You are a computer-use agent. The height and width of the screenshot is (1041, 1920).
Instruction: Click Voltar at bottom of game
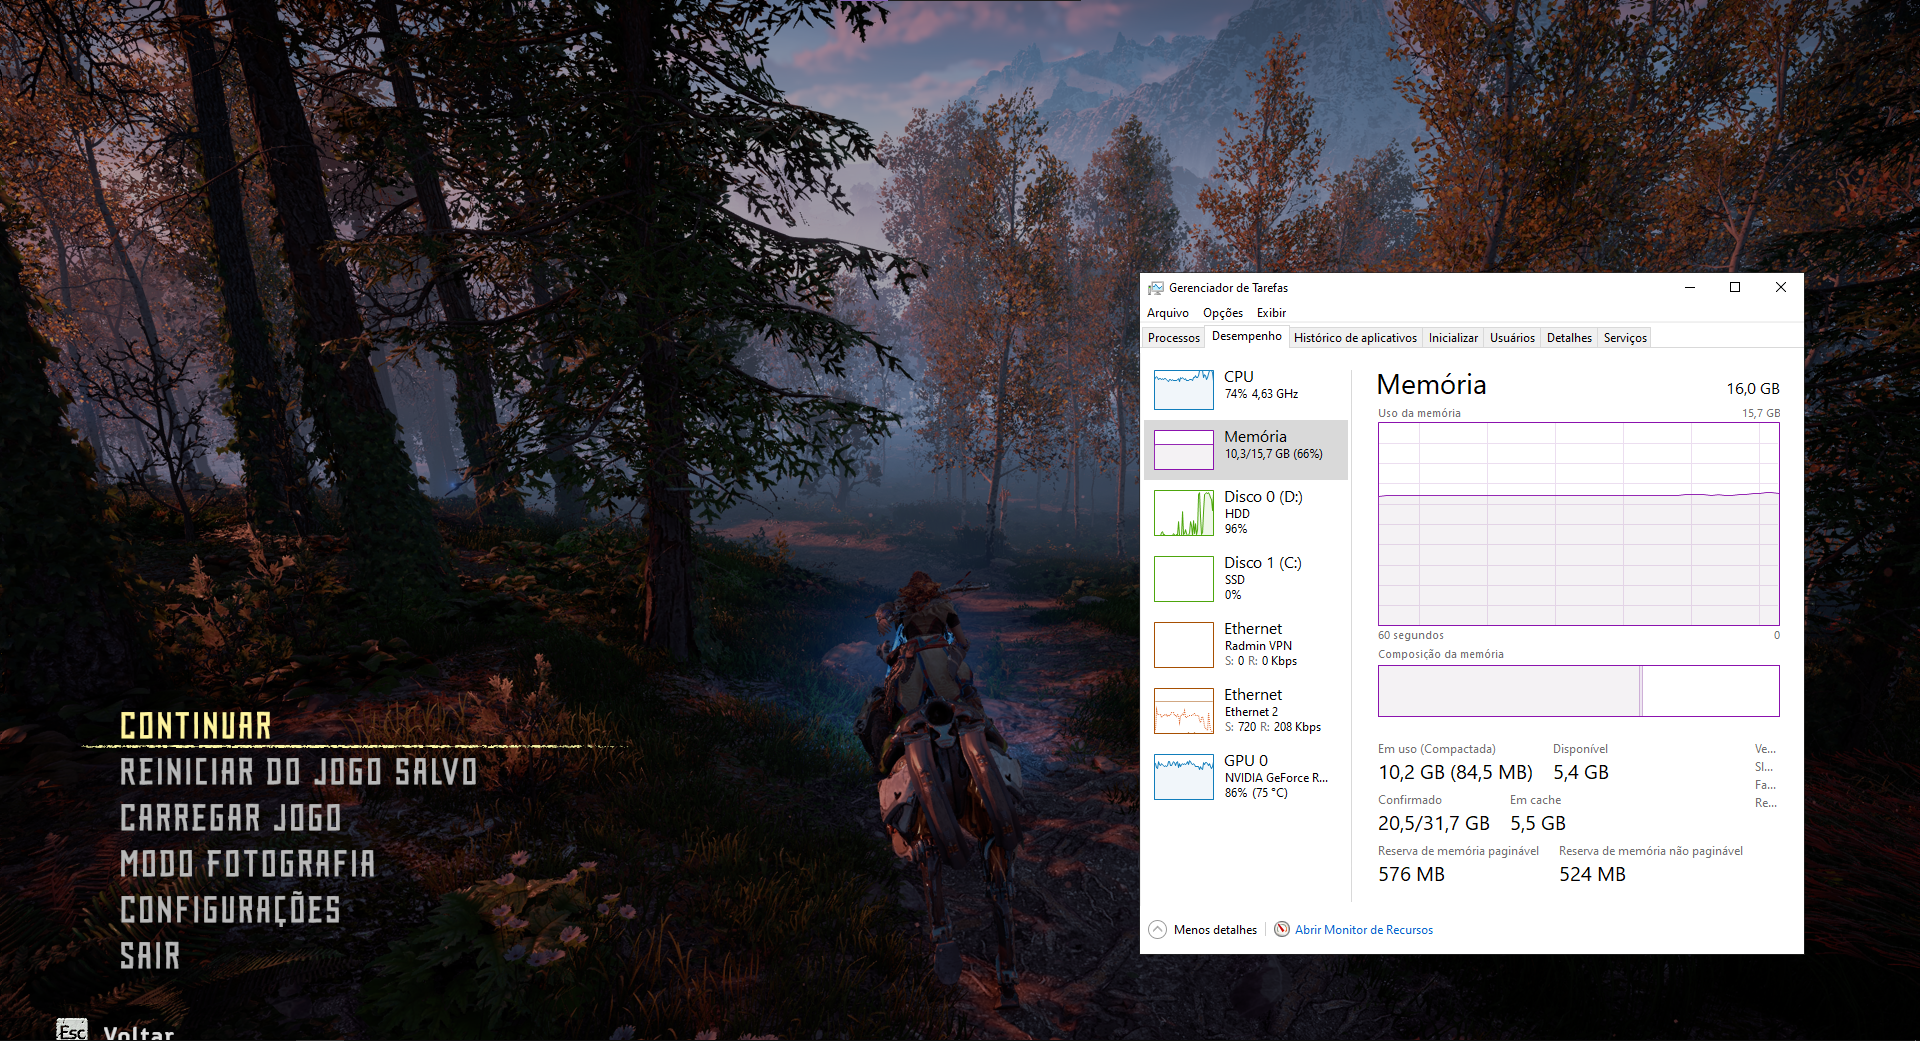[x=138, y=1032]
